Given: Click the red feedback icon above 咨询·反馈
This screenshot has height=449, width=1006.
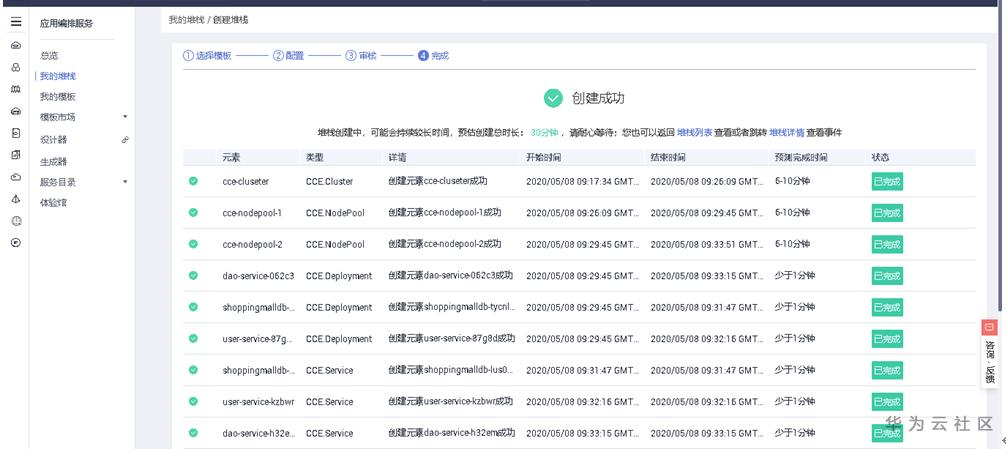Looking at the screenshot, I should [x=989, y=328].
